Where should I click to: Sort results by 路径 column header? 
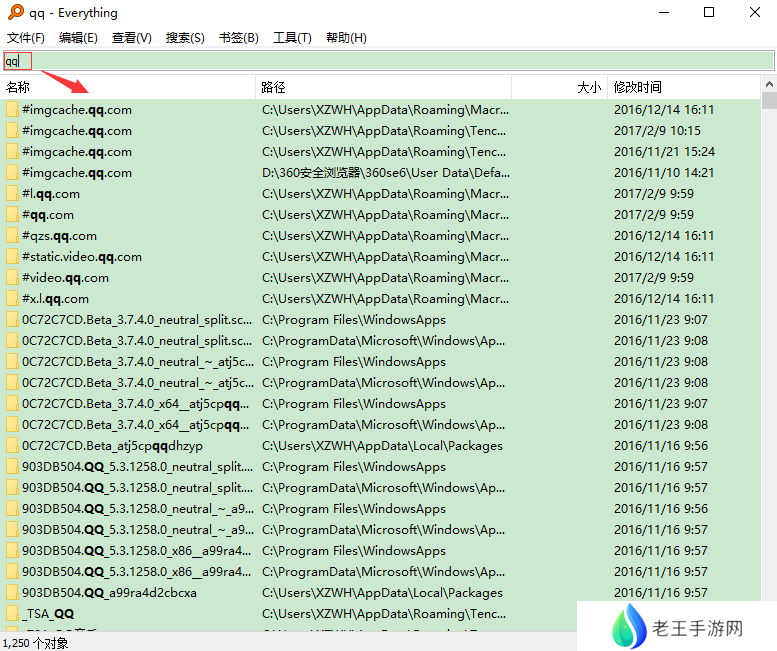(384, 87)
